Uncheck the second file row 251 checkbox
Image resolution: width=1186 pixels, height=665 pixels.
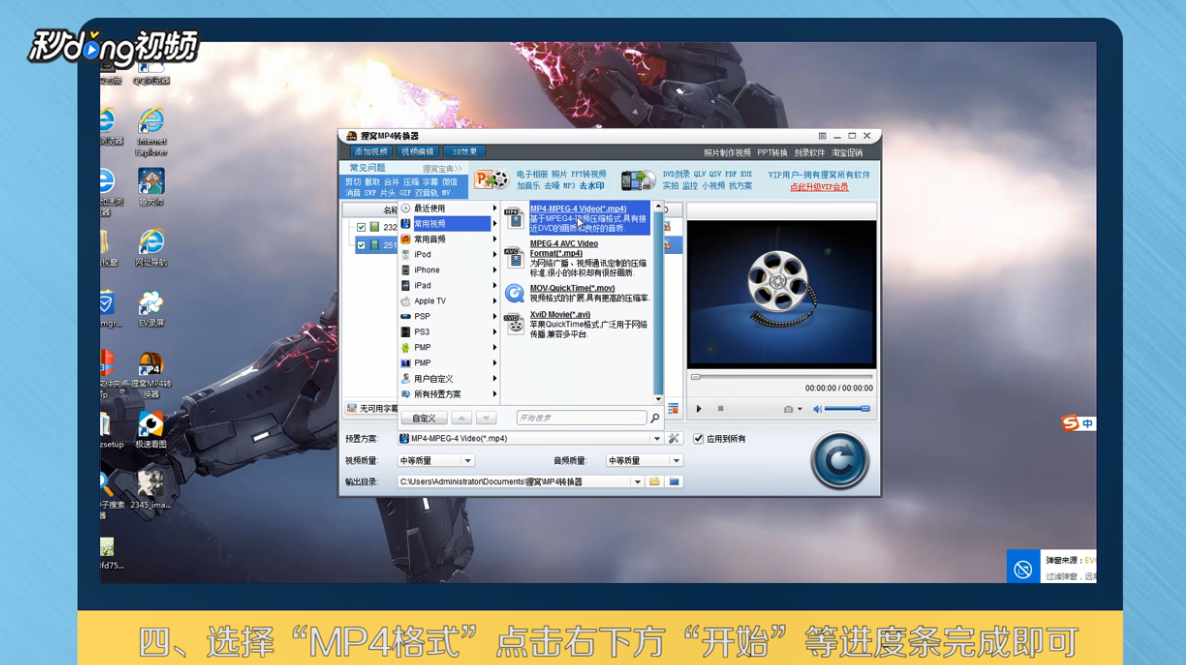(x=362, y=245)
